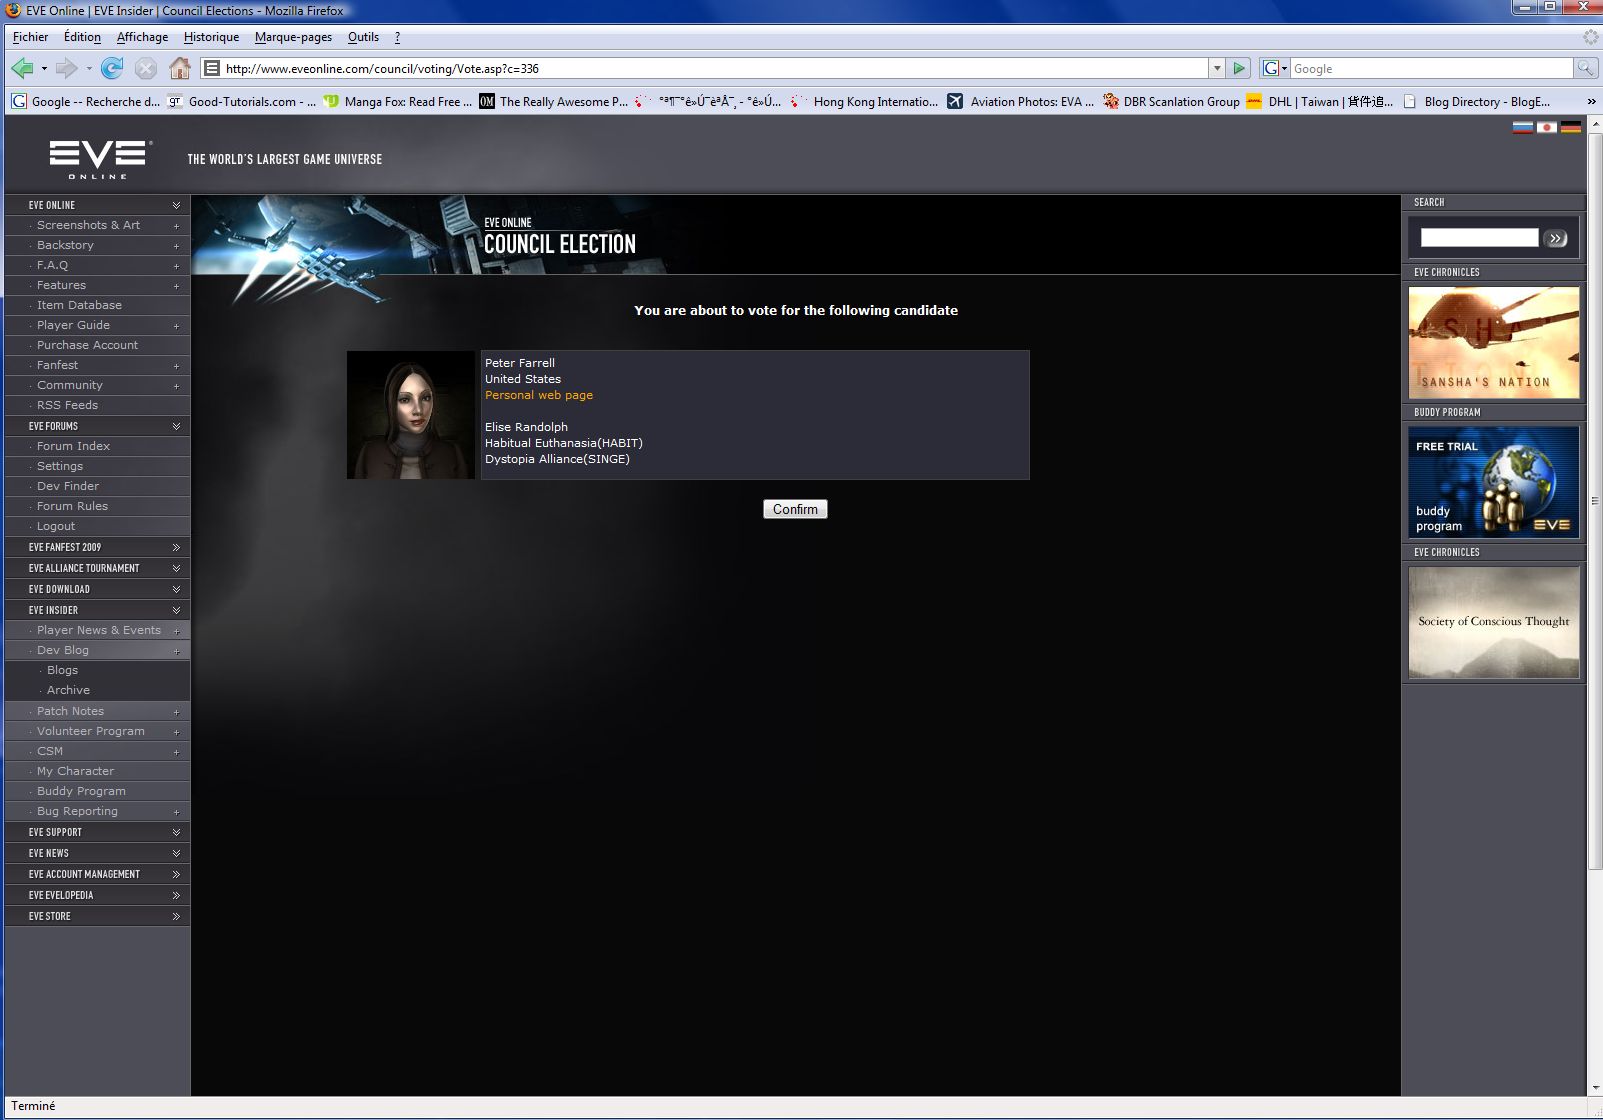
Task: Open the Aviation Photos: EVA bookmark
Action: [x=1021, y=101]
